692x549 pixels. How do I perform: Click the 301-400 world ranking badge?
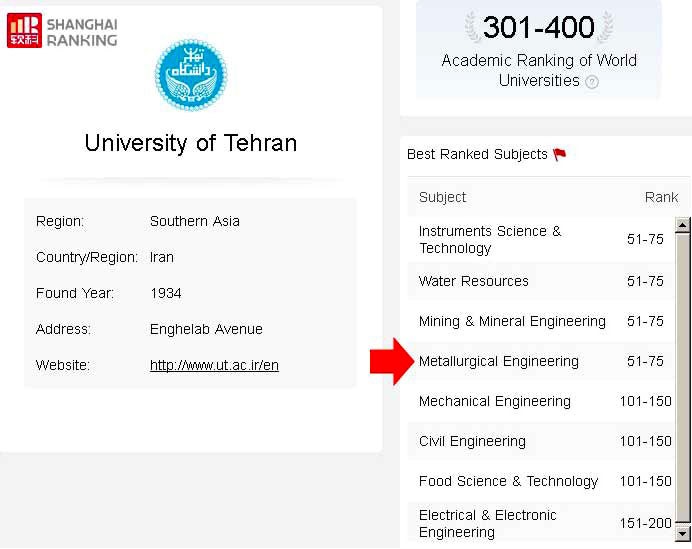coord(539,49)
